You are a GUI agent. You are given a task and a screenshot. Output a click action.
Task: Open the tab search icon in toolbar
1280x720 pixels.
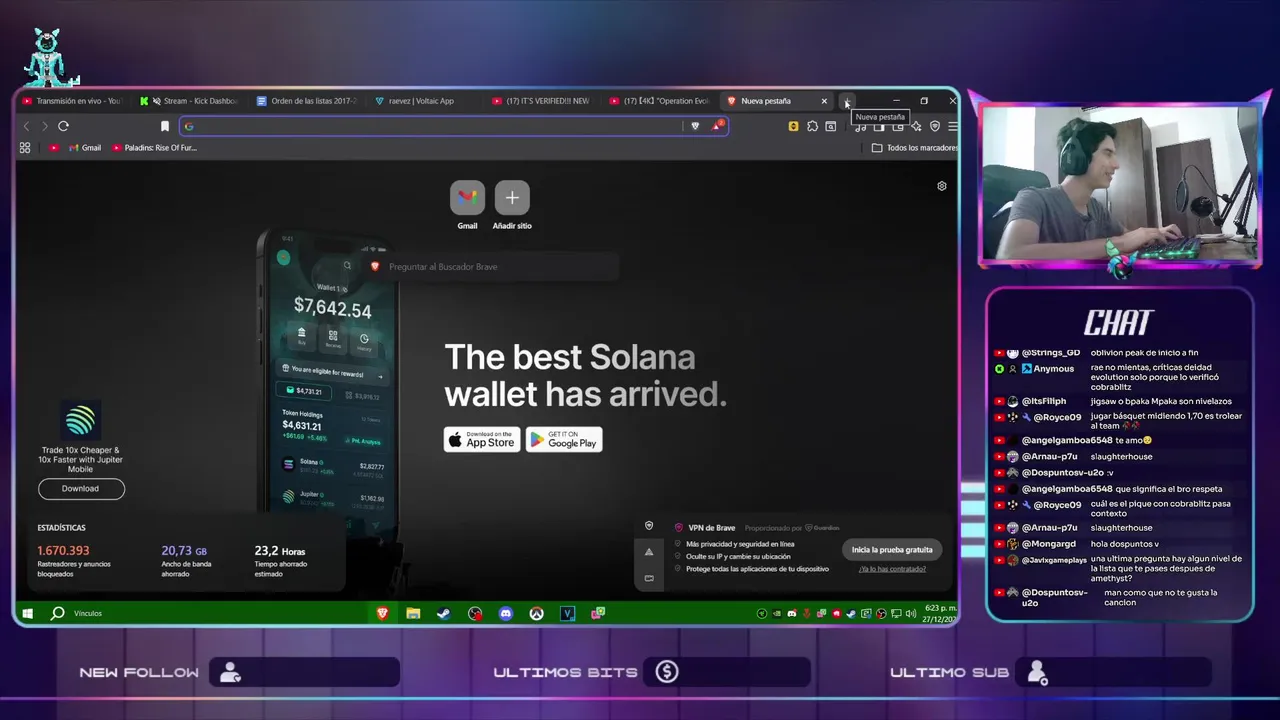[x=830, y=126]
